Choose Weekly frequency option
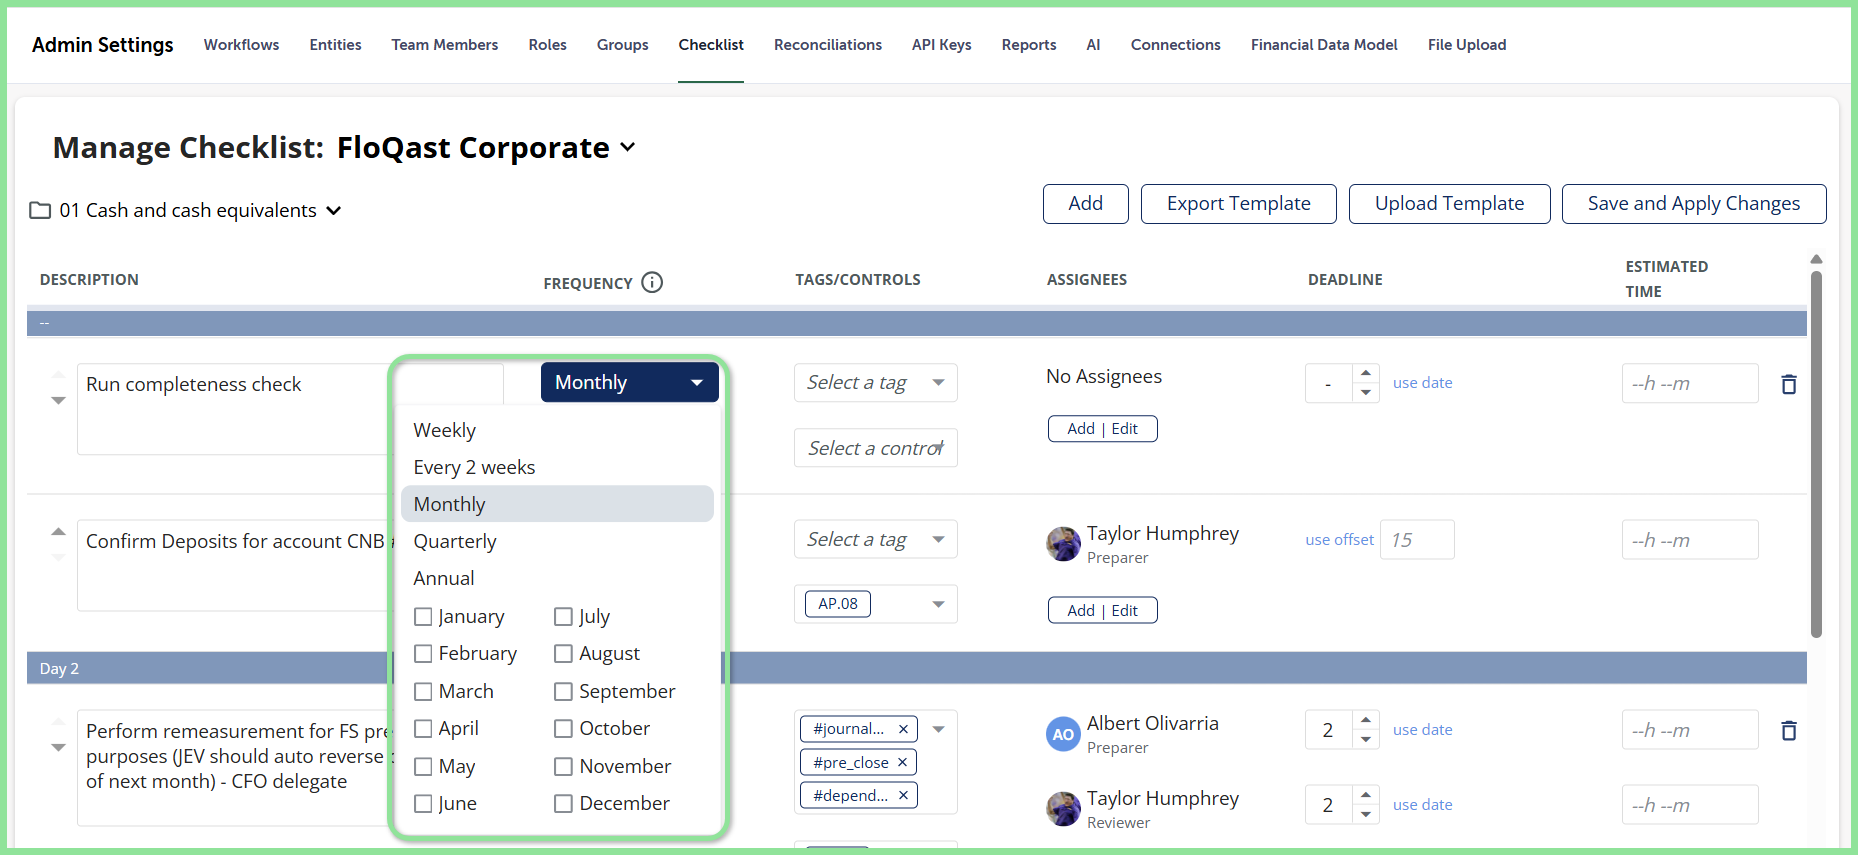 click(557, 430)
